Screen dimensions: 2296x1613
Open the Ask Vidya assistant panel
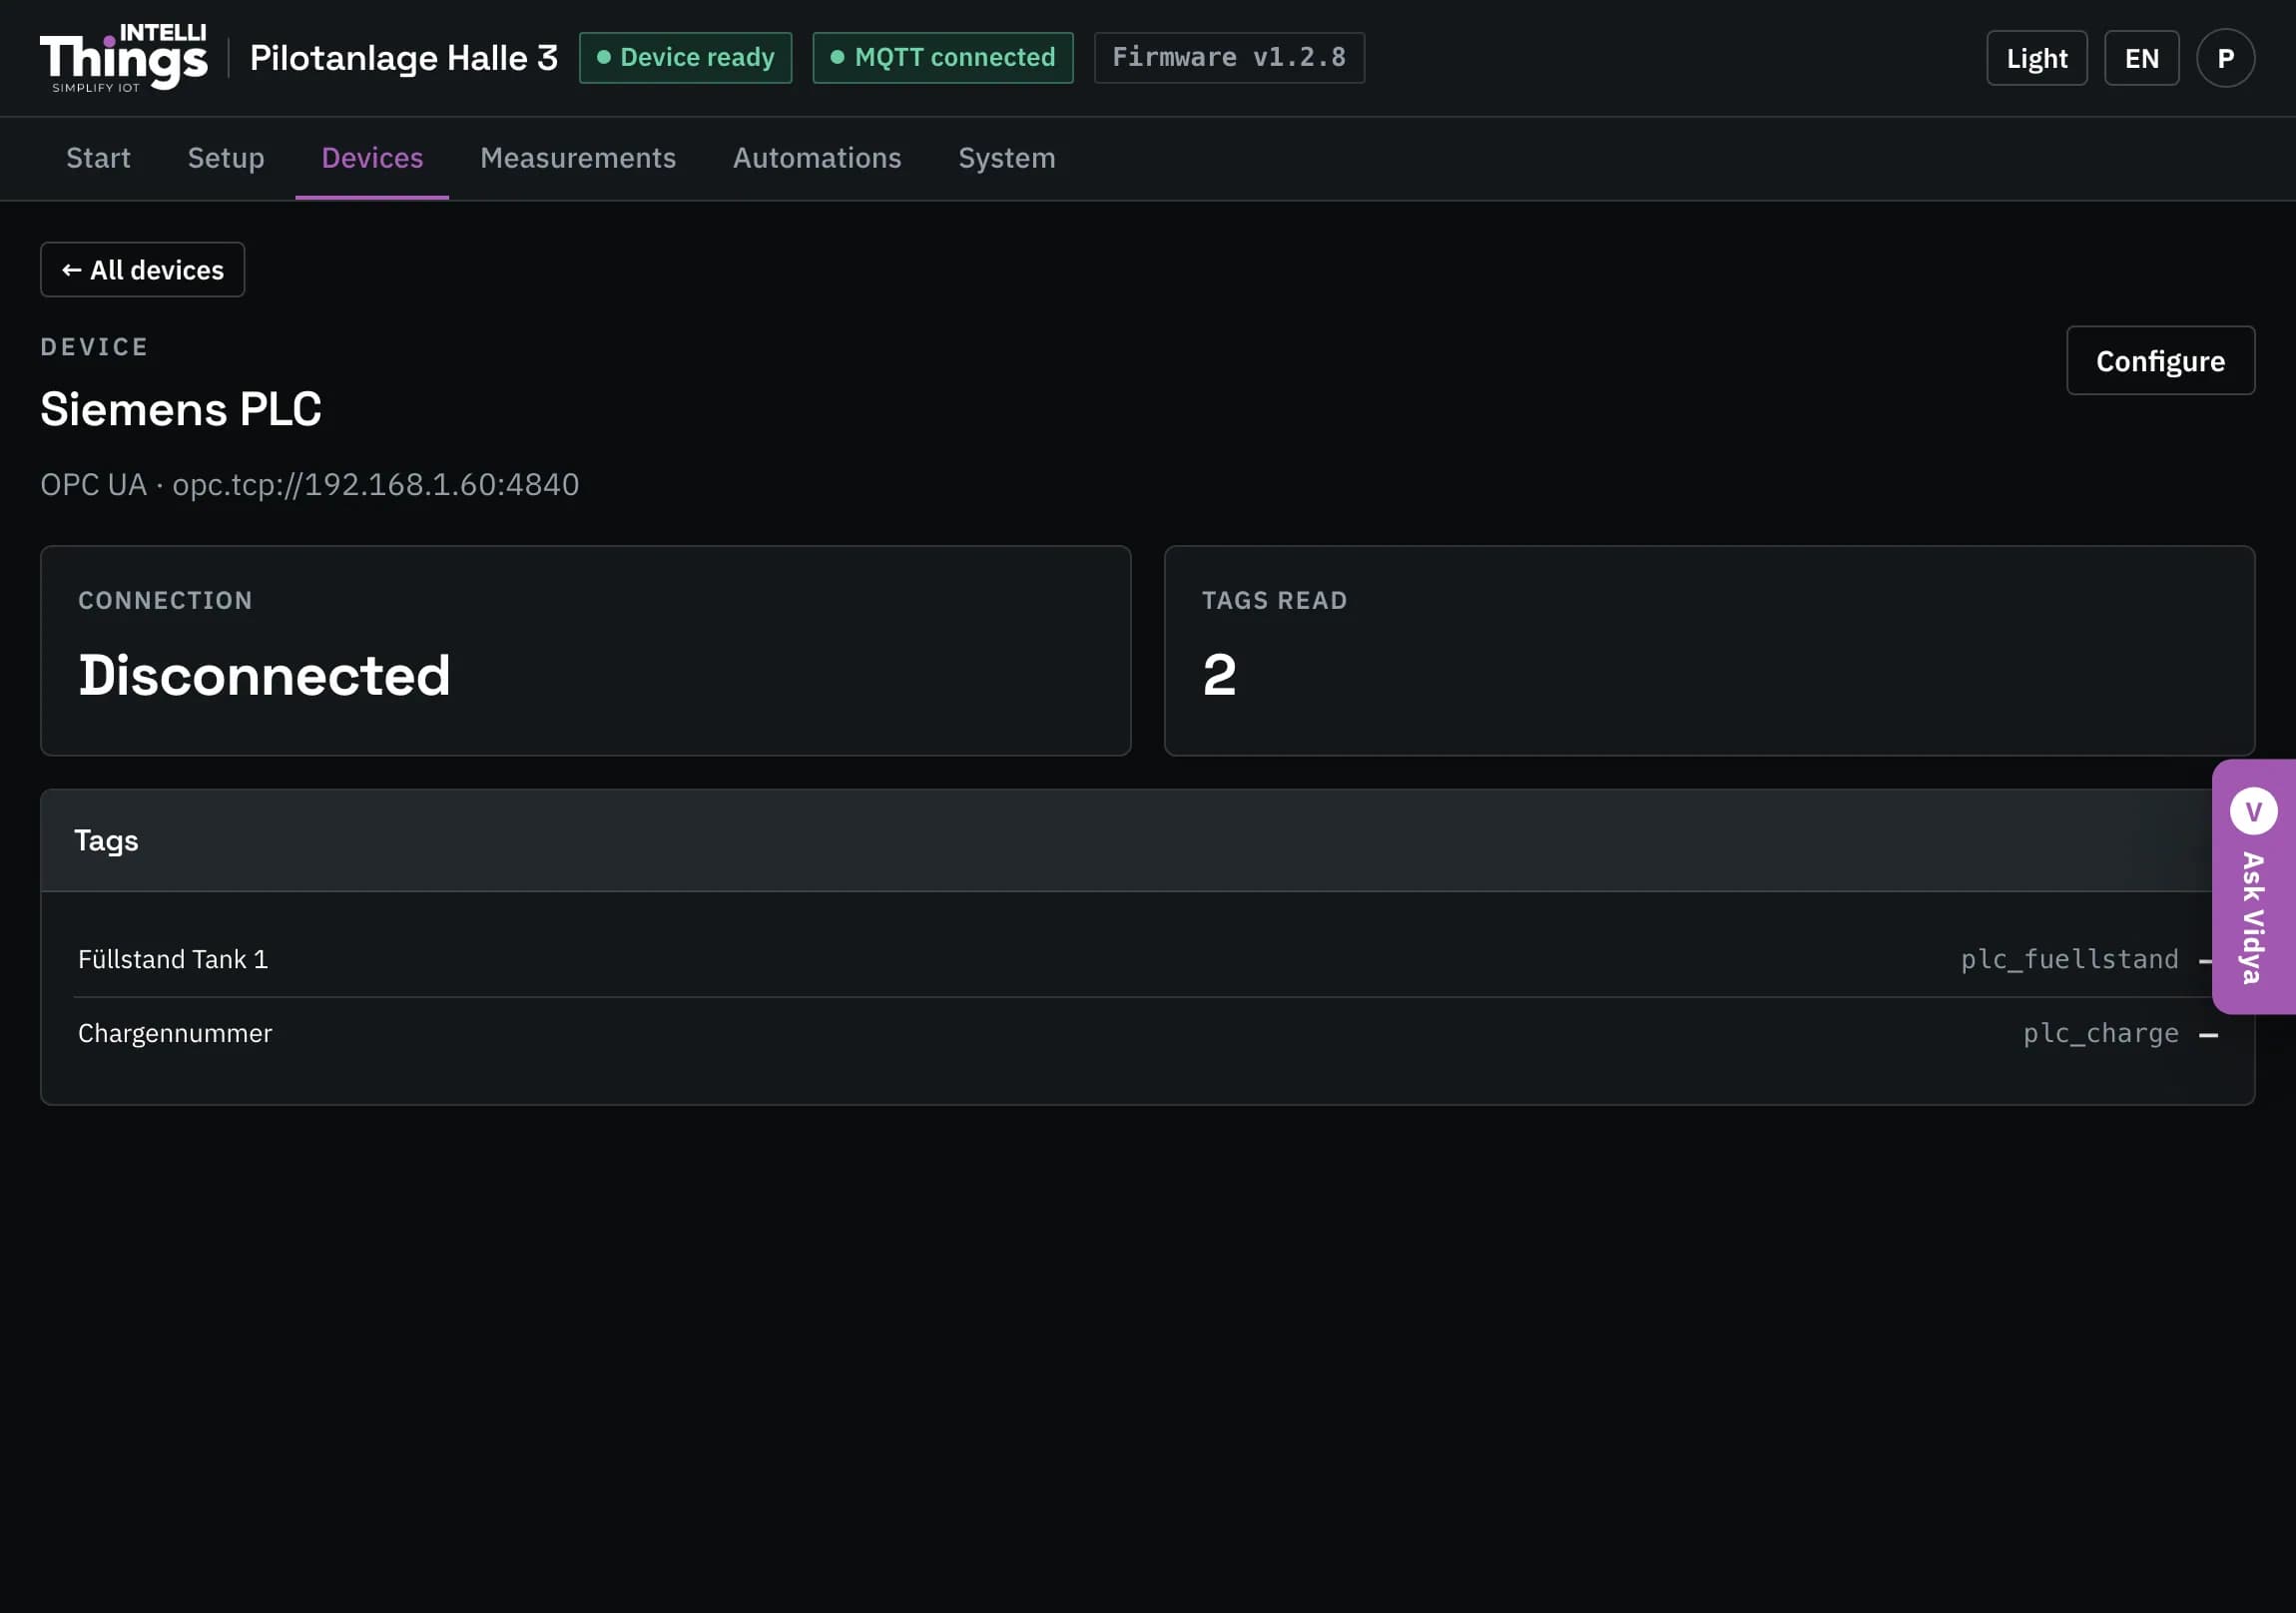2254,887
